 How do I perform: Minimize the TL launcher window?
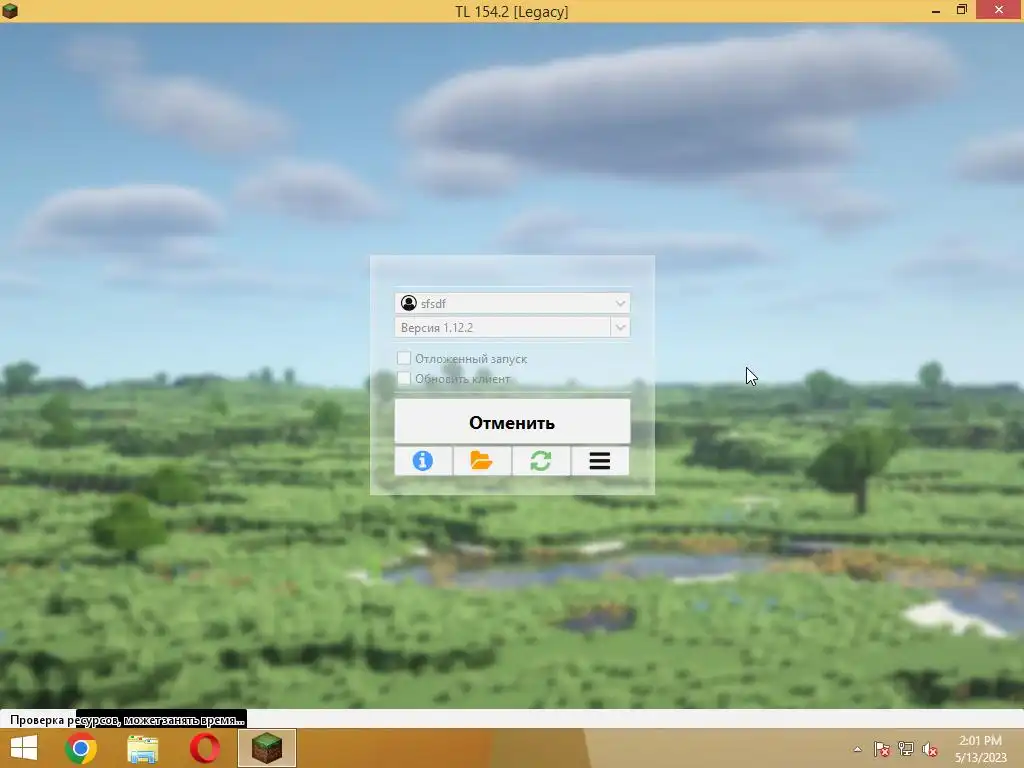coord(936,10)
